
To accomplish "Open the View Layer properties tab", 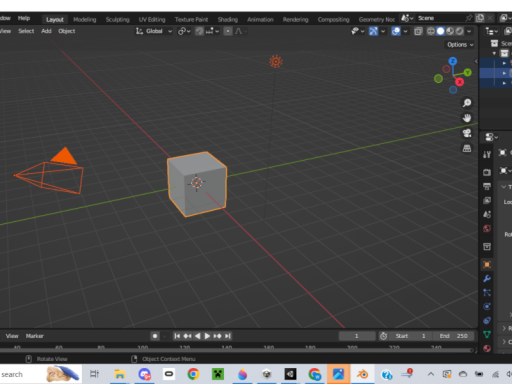I will [487, 200].
